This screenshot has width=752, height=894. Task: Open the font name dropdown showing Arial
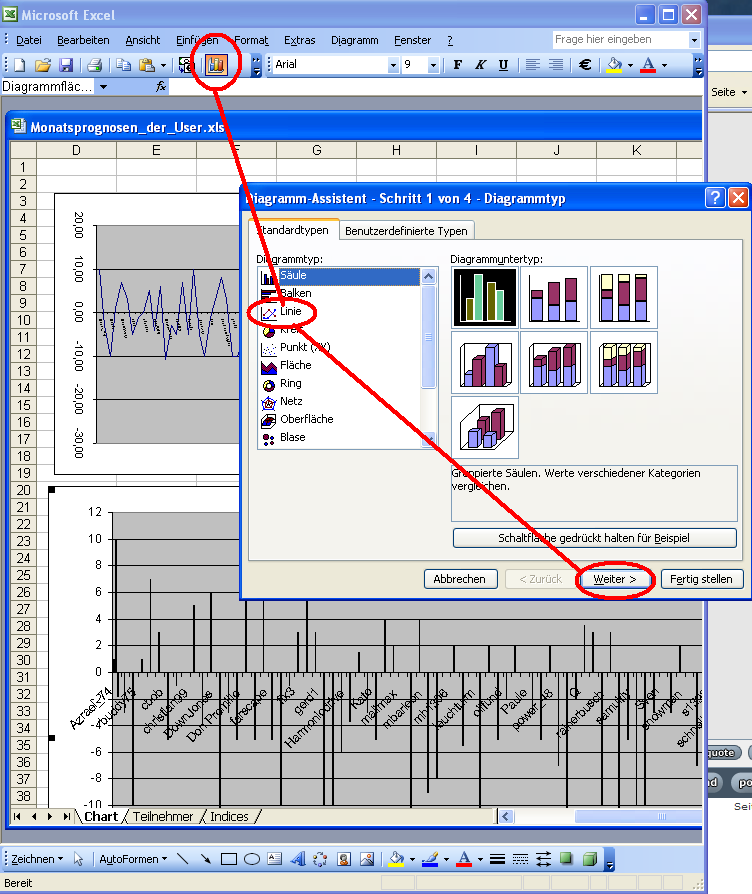click(393, 65)
